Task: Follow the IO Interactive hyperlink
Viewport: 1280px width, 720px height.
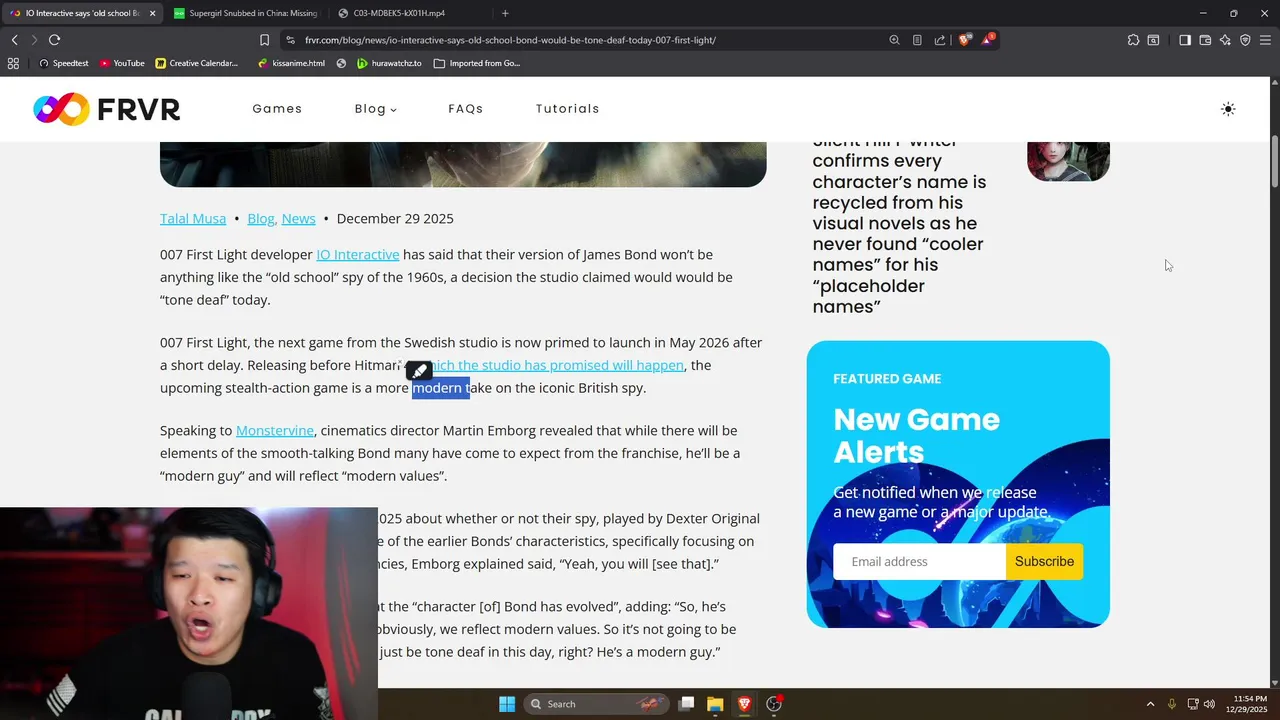Action: click(x=358, y=255)
